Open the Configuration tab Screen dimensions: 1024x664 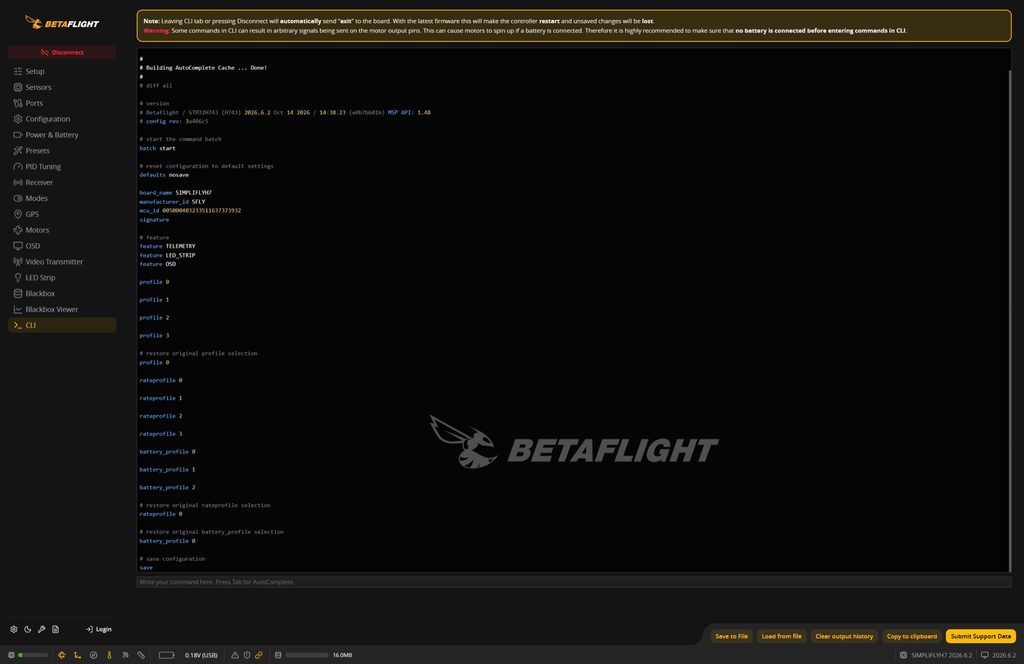click(x=62, y=119)
